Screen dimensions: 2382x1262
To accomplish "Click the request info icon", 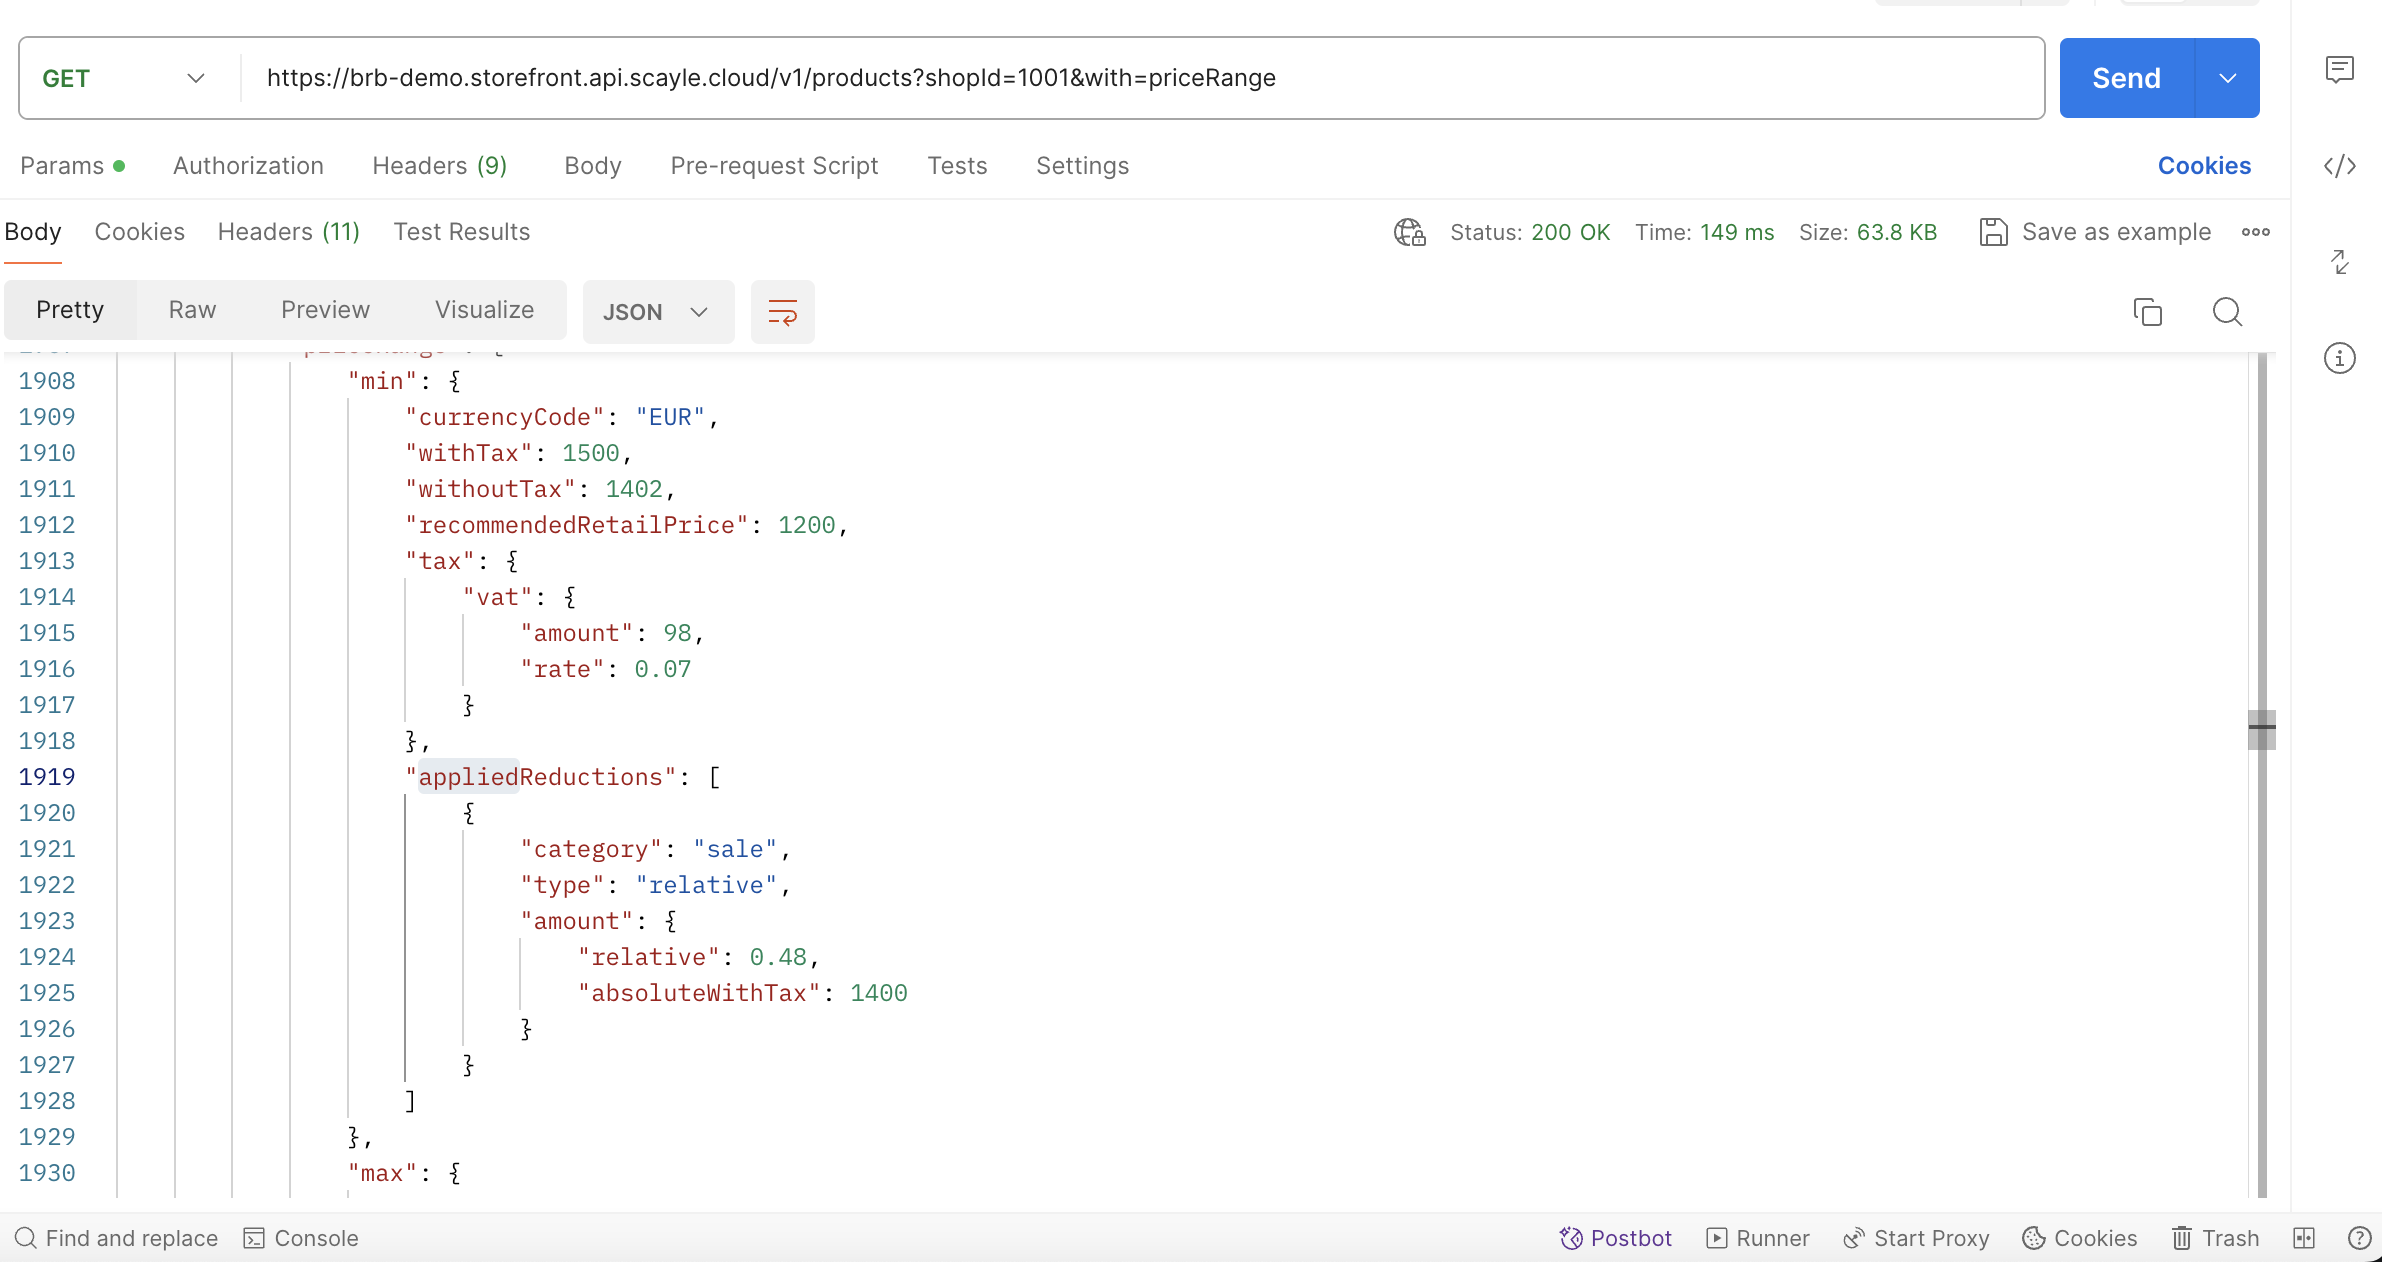I will pos(2339,358).
